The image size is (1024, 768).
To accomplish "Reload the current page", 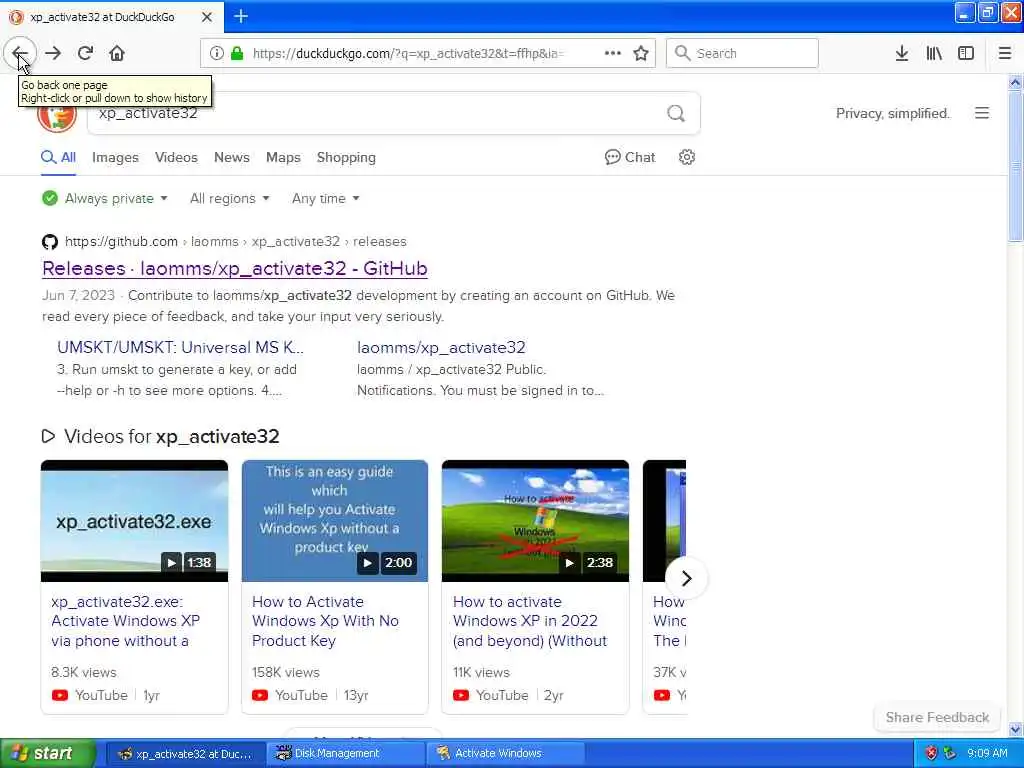I will (x=86, y=53).
